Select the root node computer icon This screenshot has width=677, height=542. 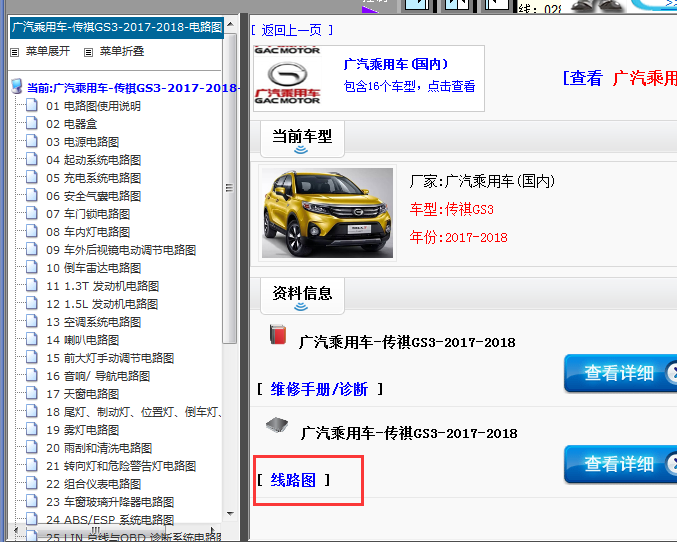(x=16, y=86)
